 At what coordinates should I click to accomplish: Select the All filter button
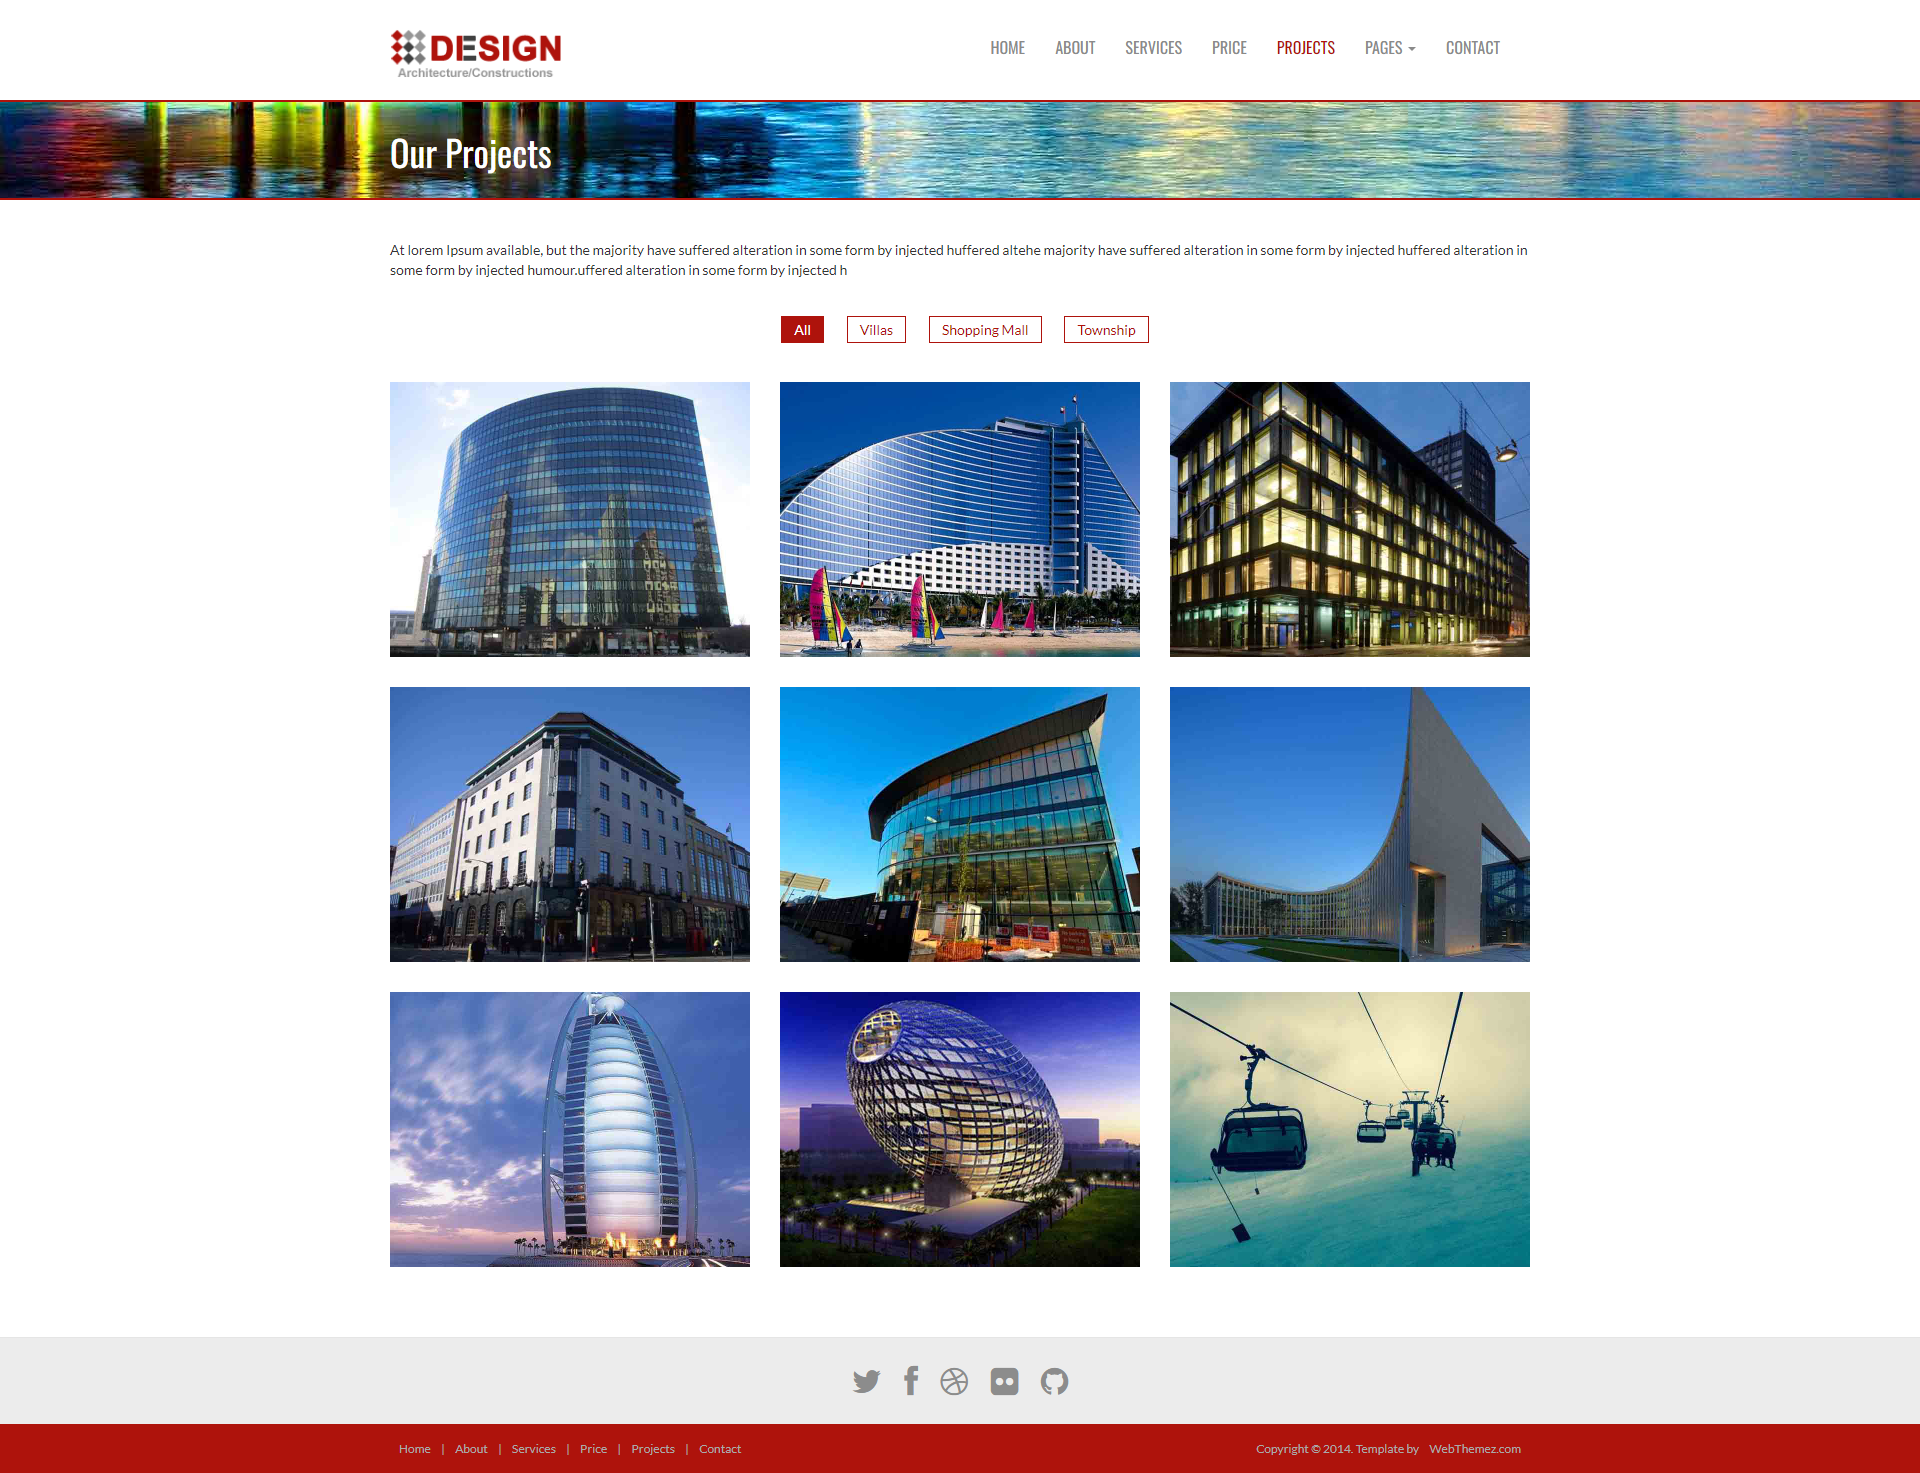tap(803, 330)
